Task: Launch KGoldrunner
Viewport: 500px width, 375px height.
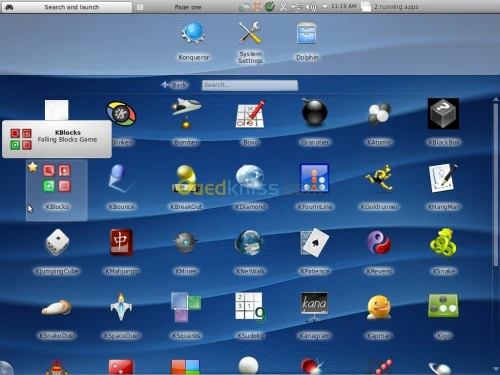Action: [379, 187]
